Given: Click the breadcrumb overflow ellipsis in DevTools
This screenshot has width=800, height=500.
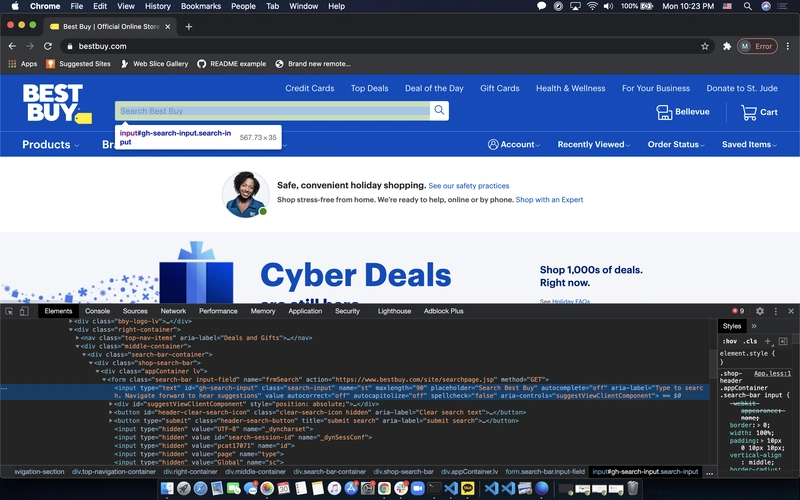Looking at the screenshot, I should click(709, 472).
